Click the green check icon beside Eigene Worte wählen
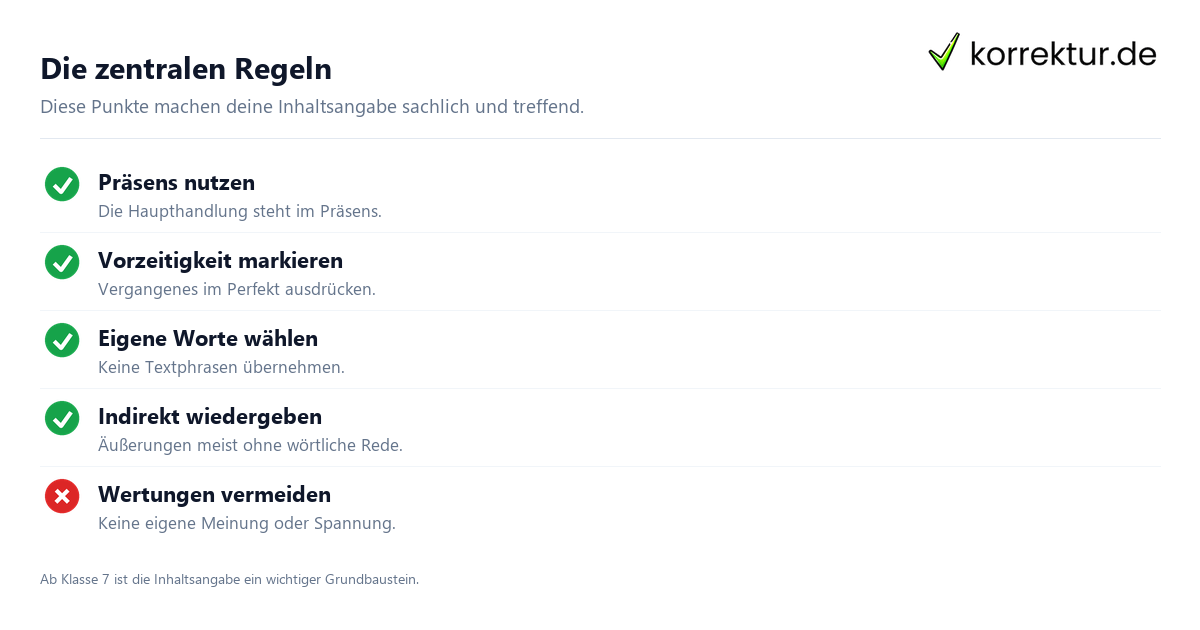 coord(62,340)
